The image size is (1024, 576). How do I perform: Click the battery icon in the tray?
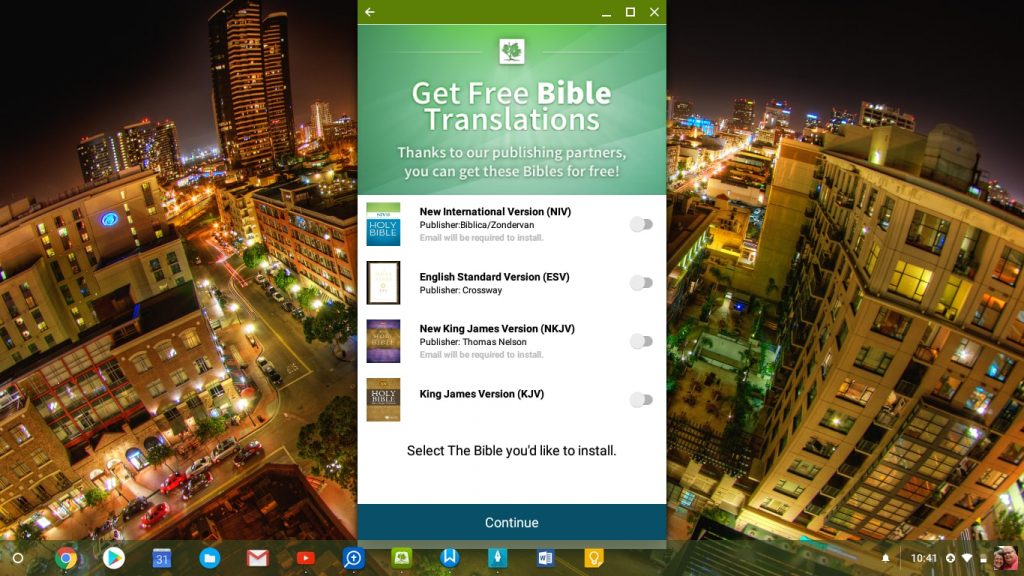[983, 558]
